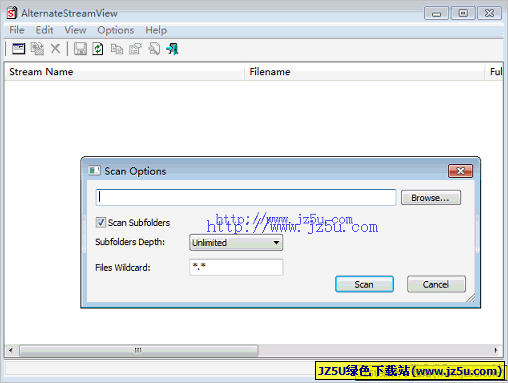Screen dimensions: 508x383
Task: Click the delete streams X icon
Action: point(56,49)
